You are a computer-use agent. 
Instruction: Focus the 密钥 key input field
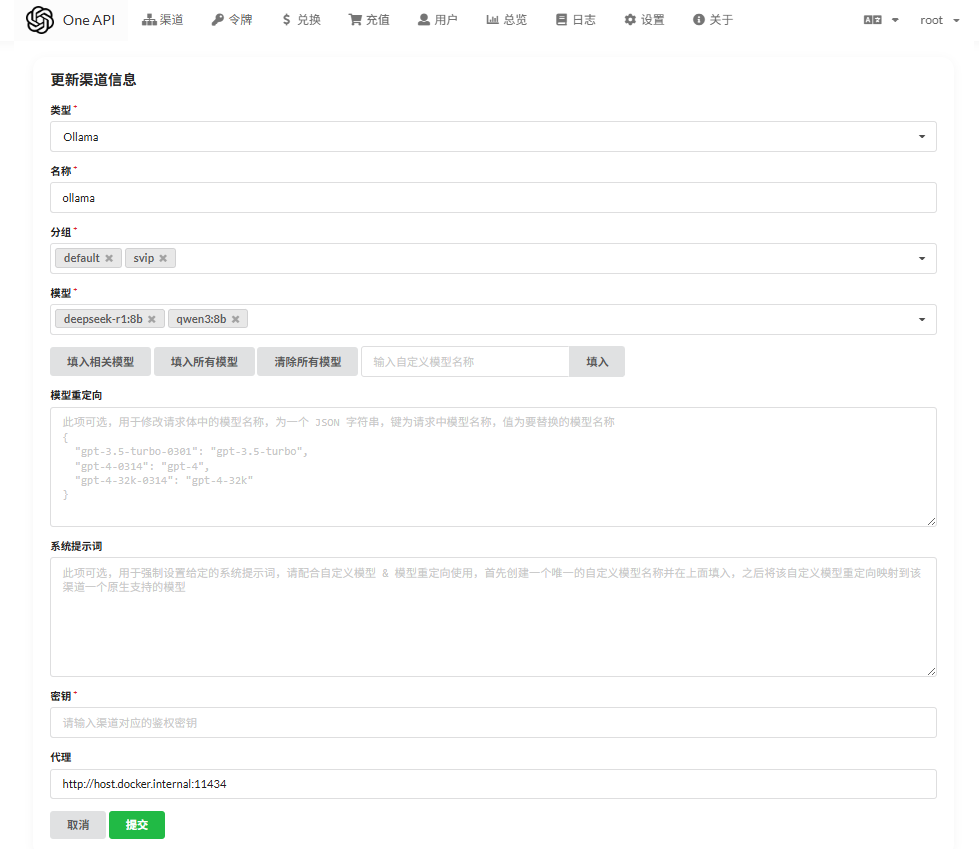pyautogui.click(x=493, y=722)
